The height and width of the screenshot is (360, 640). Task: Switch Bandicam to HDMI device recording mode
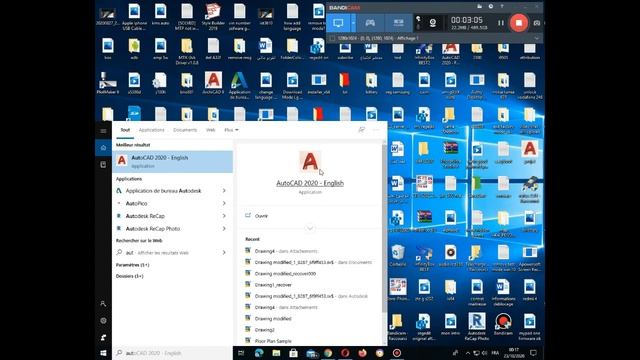click(398, 23)
